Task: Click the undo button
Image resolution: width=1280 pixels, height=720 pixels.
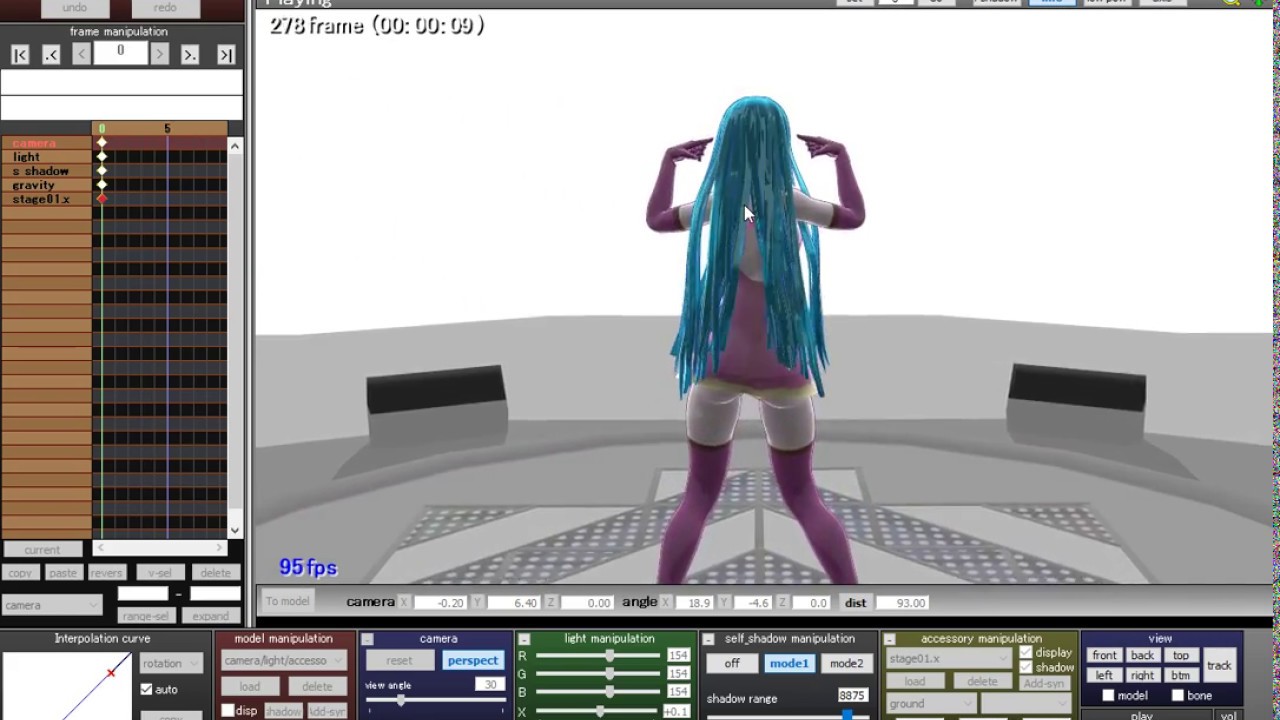Action: tap(75, 8)
